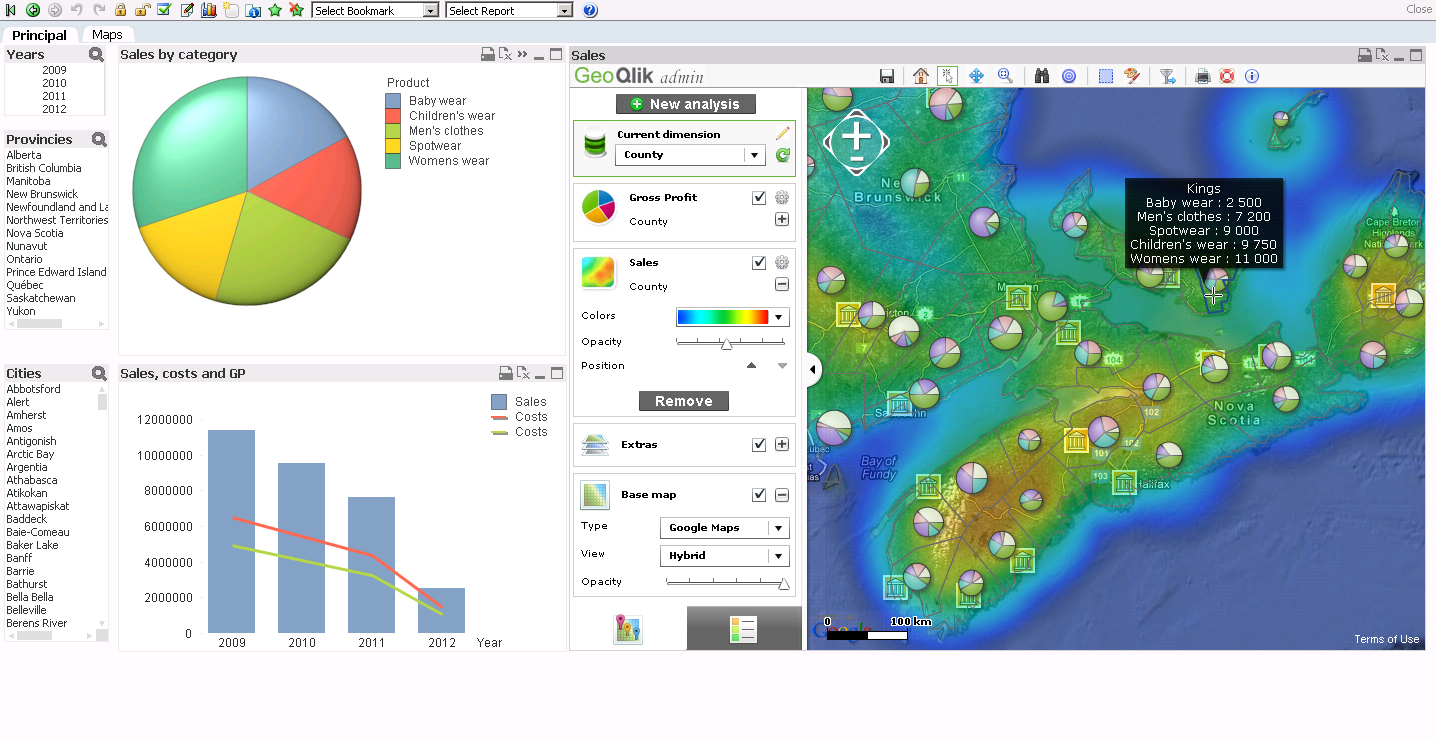Click the rectangular selection tool in GeoQlik toolbar
Screen dimensions: 1436x740
pyautogui.click(x=1106, y=75)
